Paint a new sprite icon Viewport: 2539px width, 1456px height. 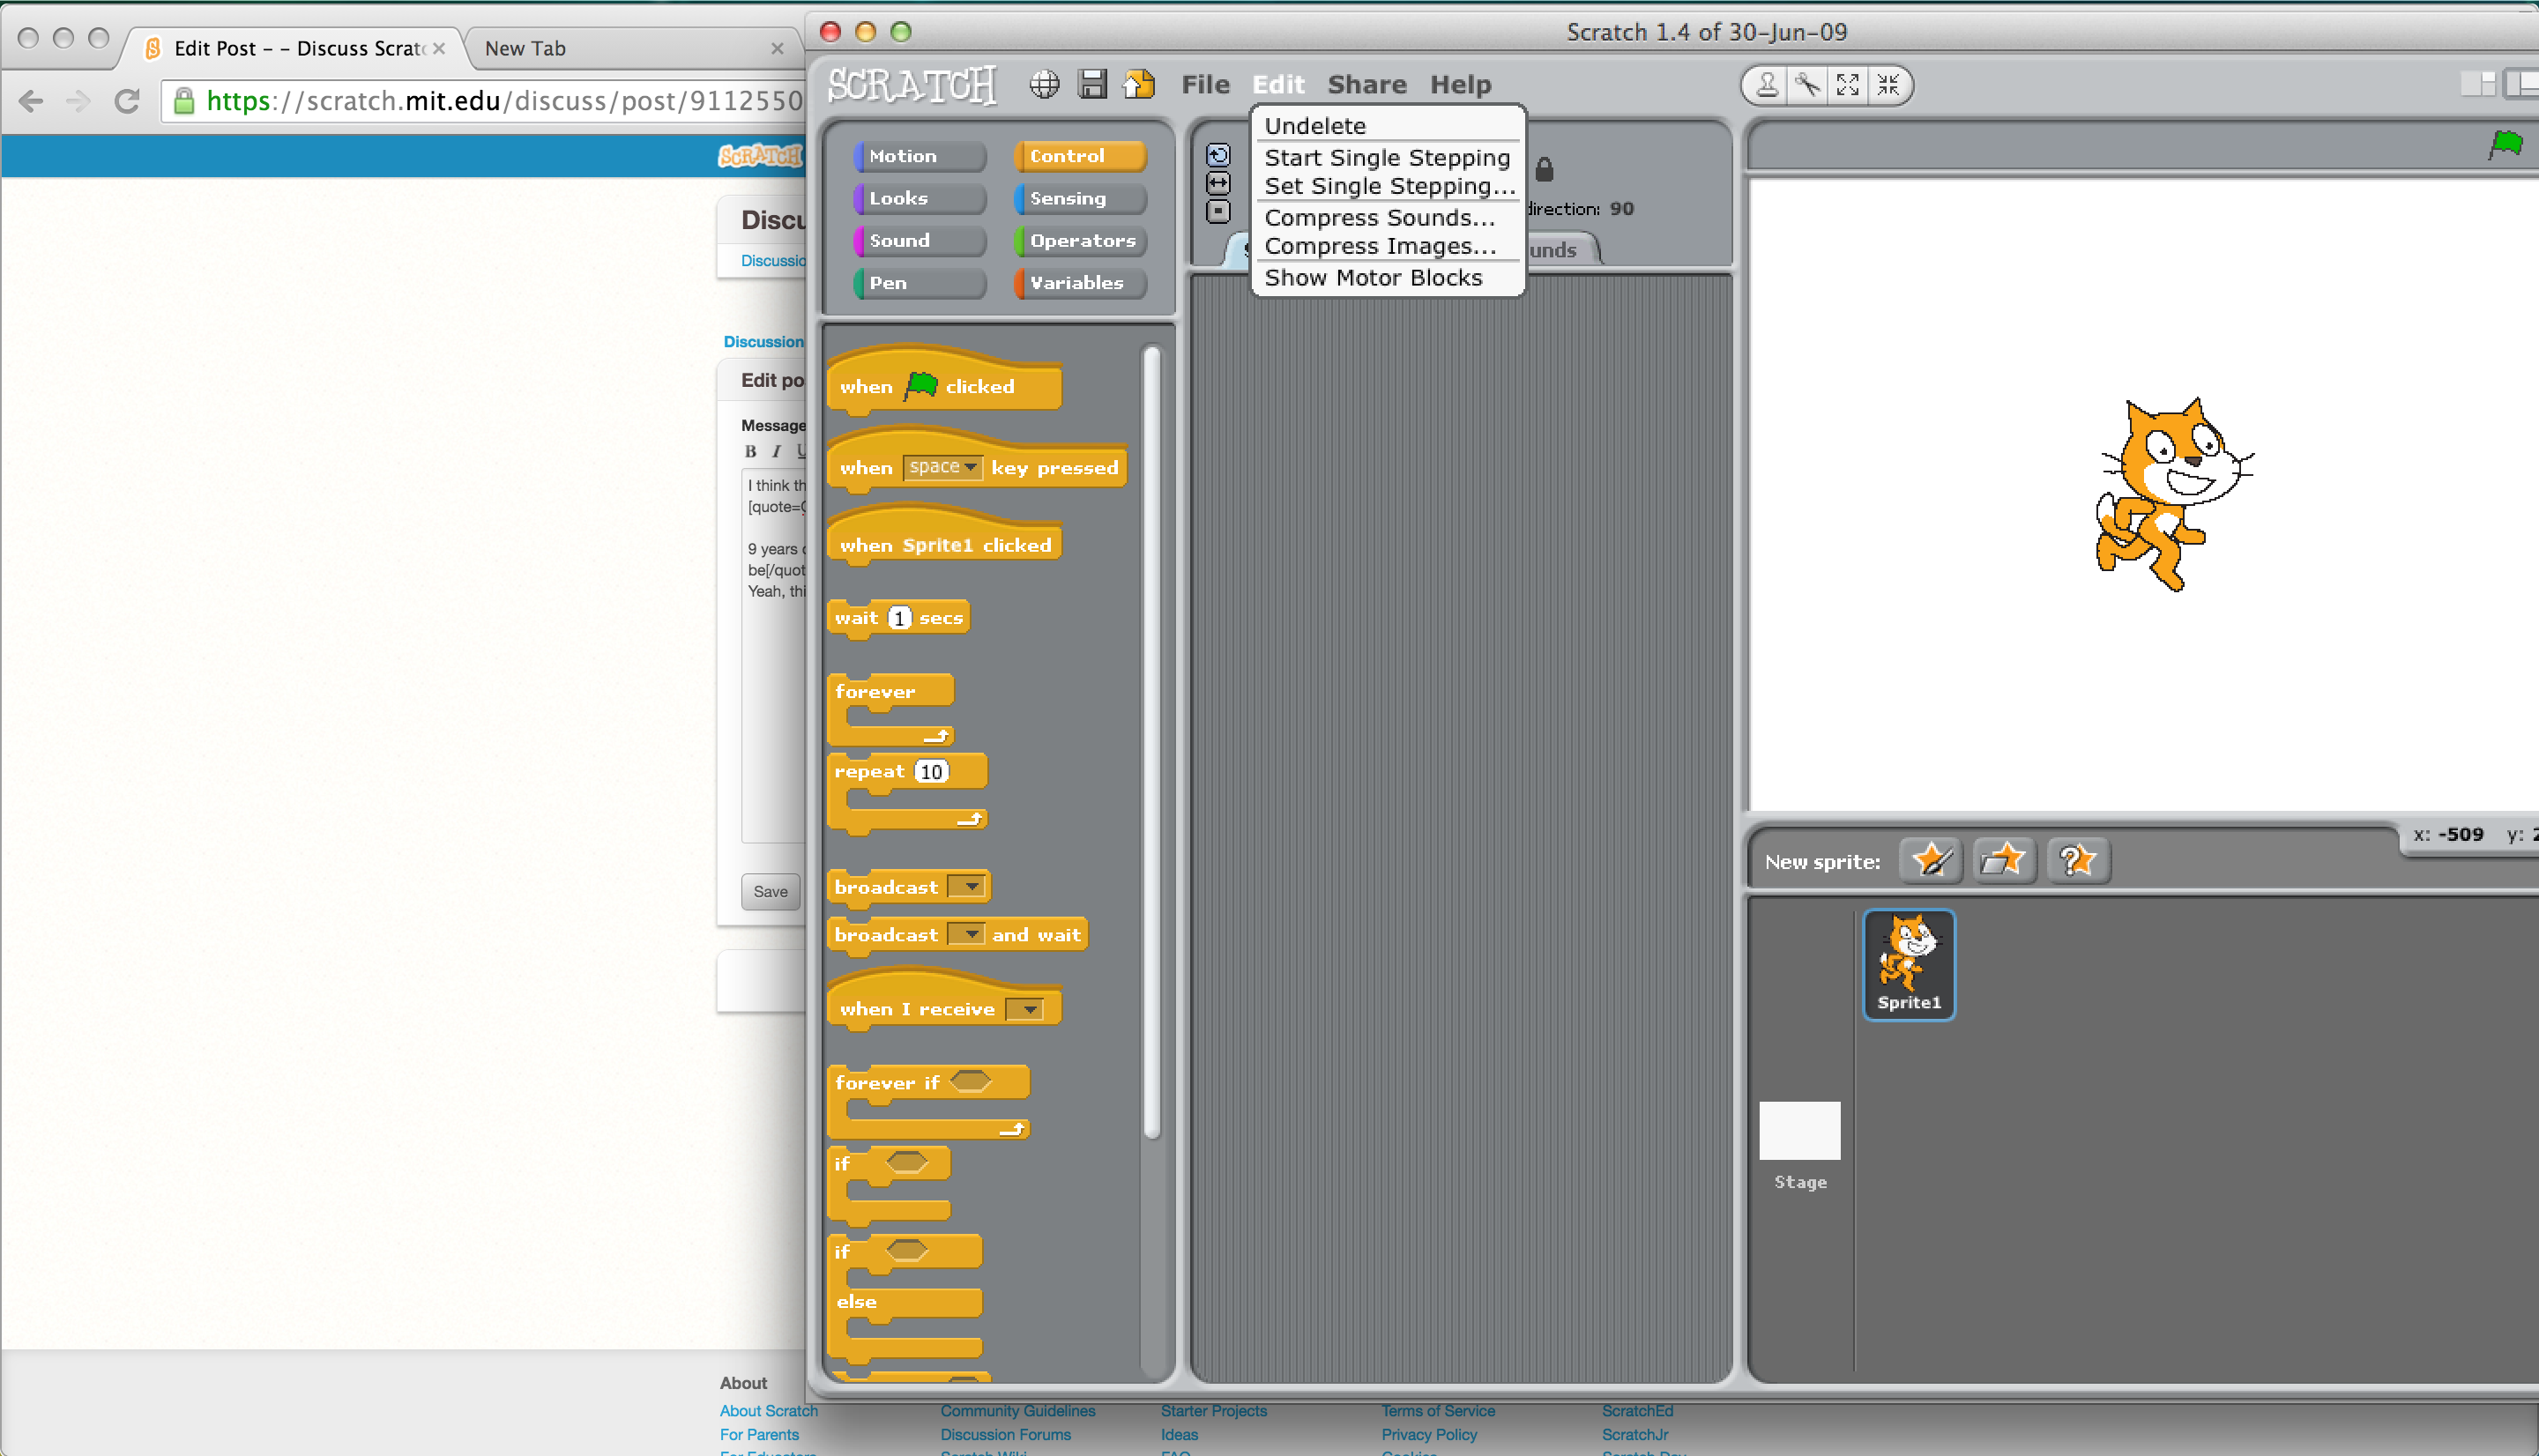point(1931,860)
